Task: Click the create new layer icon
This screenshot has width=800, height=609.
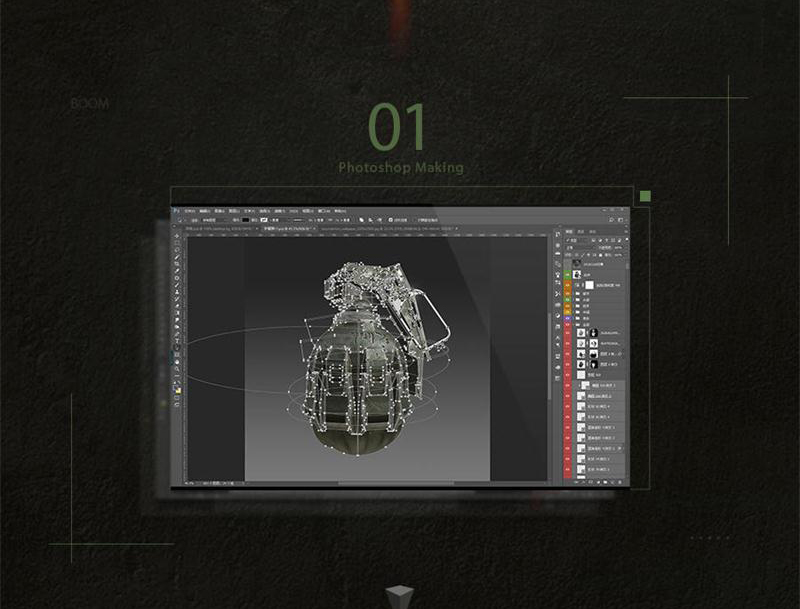Action: click(x=613, y=481)
